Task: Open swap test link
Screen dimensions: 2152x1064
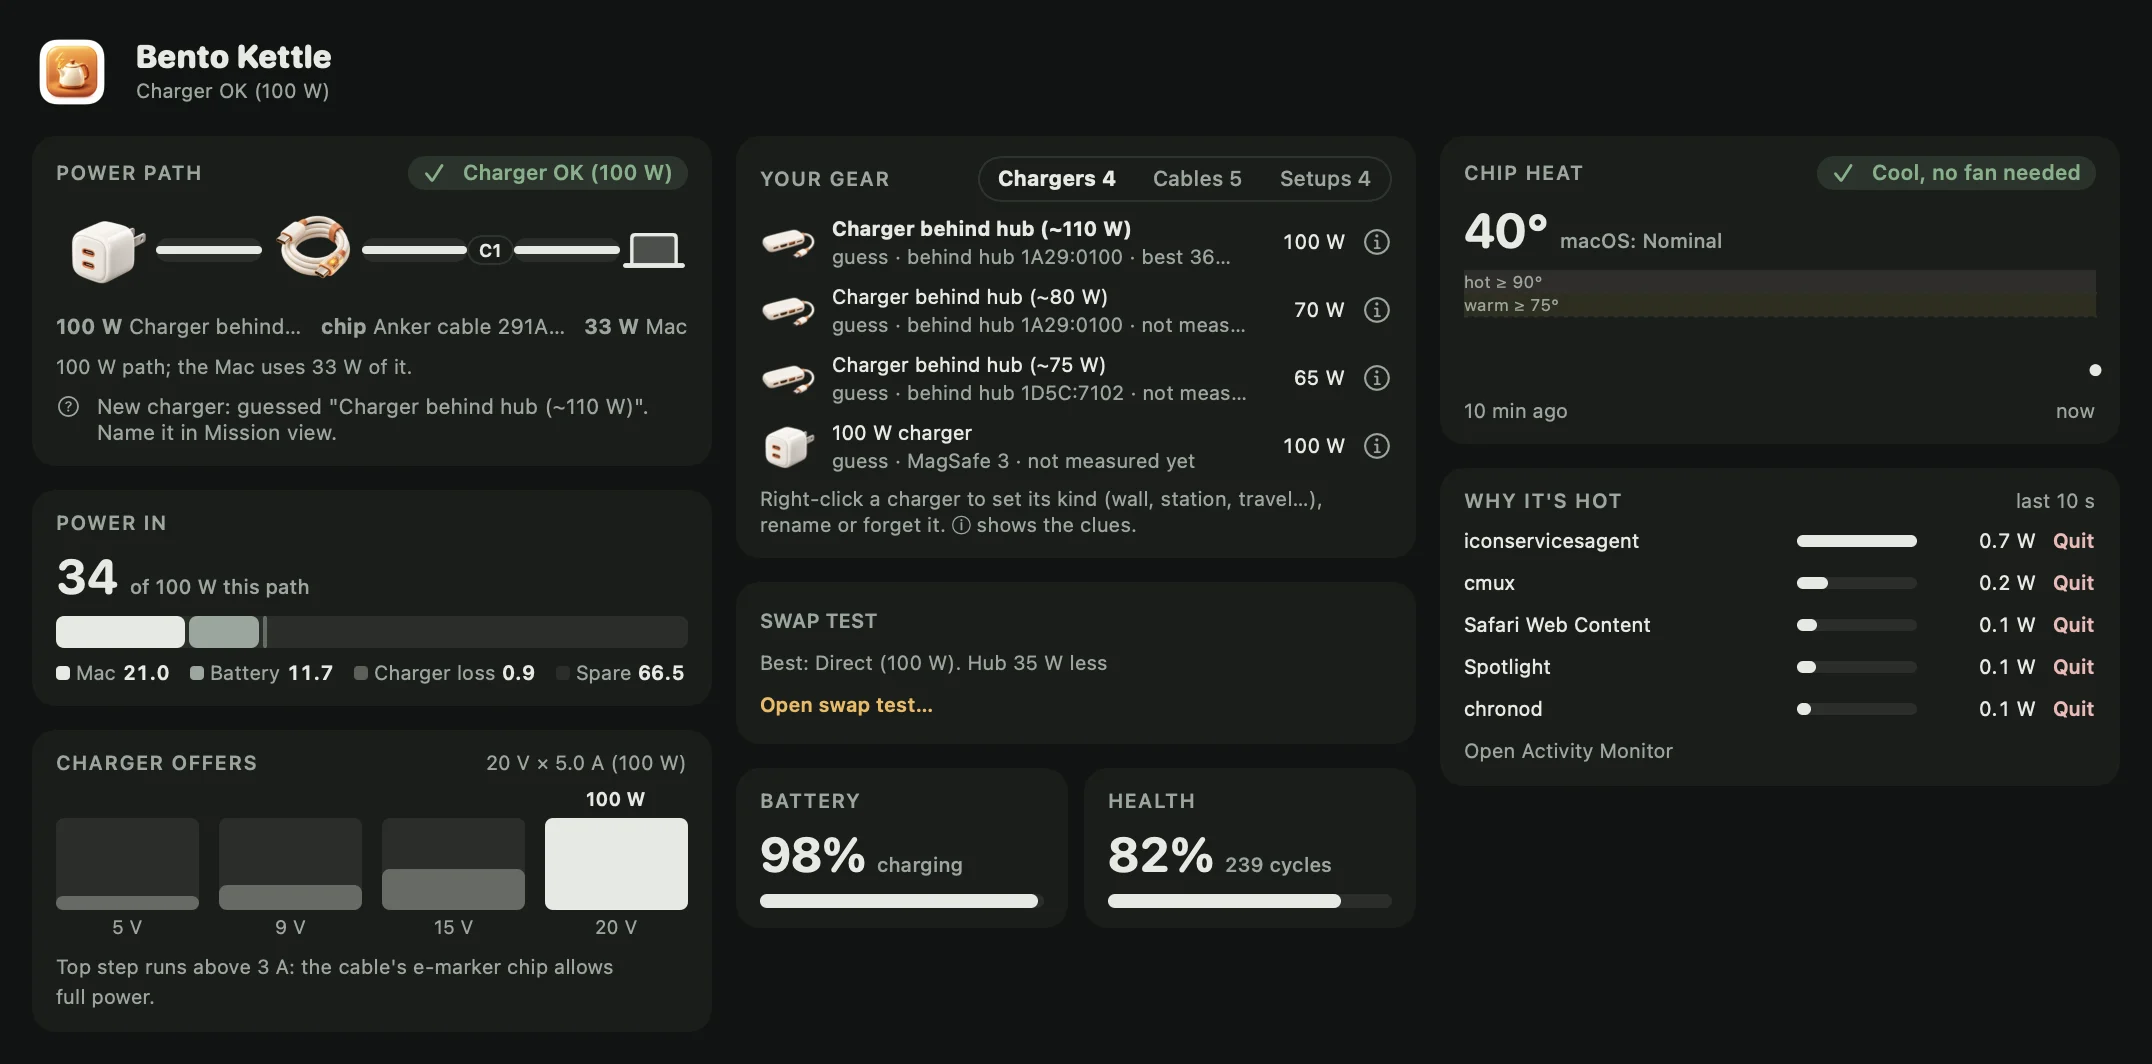Action: click(846, 705)
